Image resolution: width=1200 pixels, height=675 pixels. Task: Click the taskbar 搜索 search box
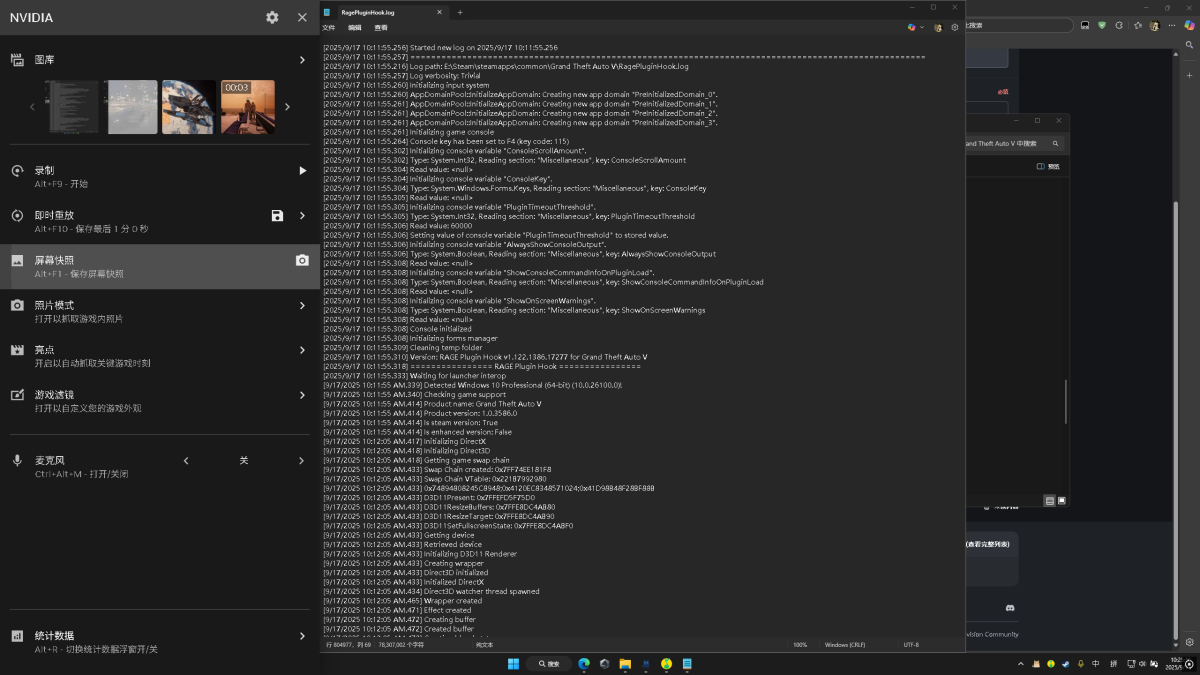[550, 664]
